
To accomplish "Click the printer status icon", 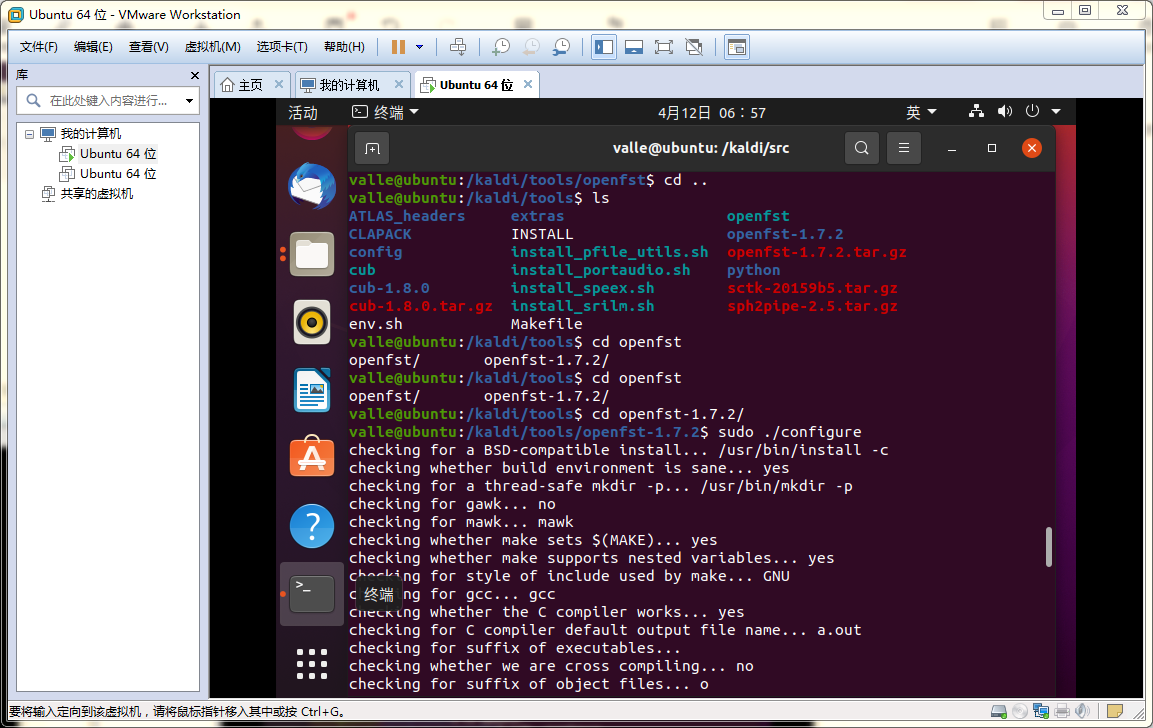I will 1061,711.
